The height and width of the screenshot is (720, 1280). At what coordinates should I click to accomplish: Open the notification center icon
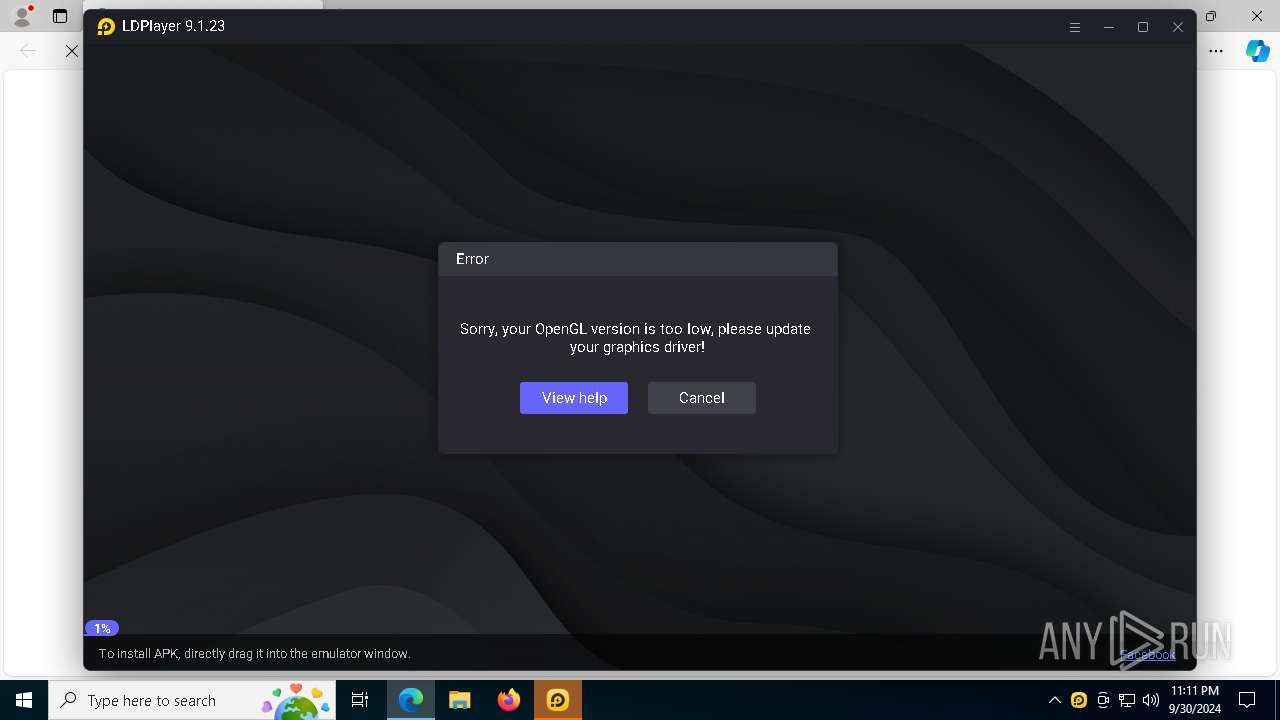1247,700
